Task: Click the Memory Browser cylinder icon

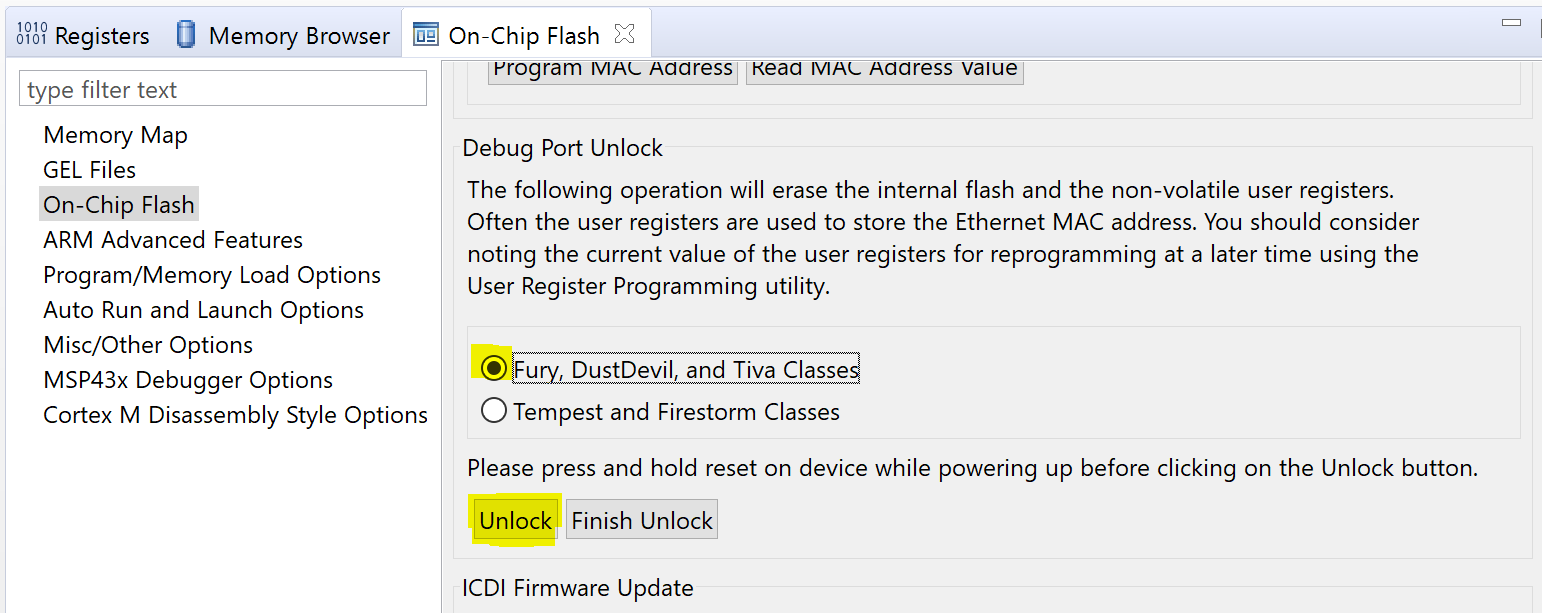Action: 186,35
